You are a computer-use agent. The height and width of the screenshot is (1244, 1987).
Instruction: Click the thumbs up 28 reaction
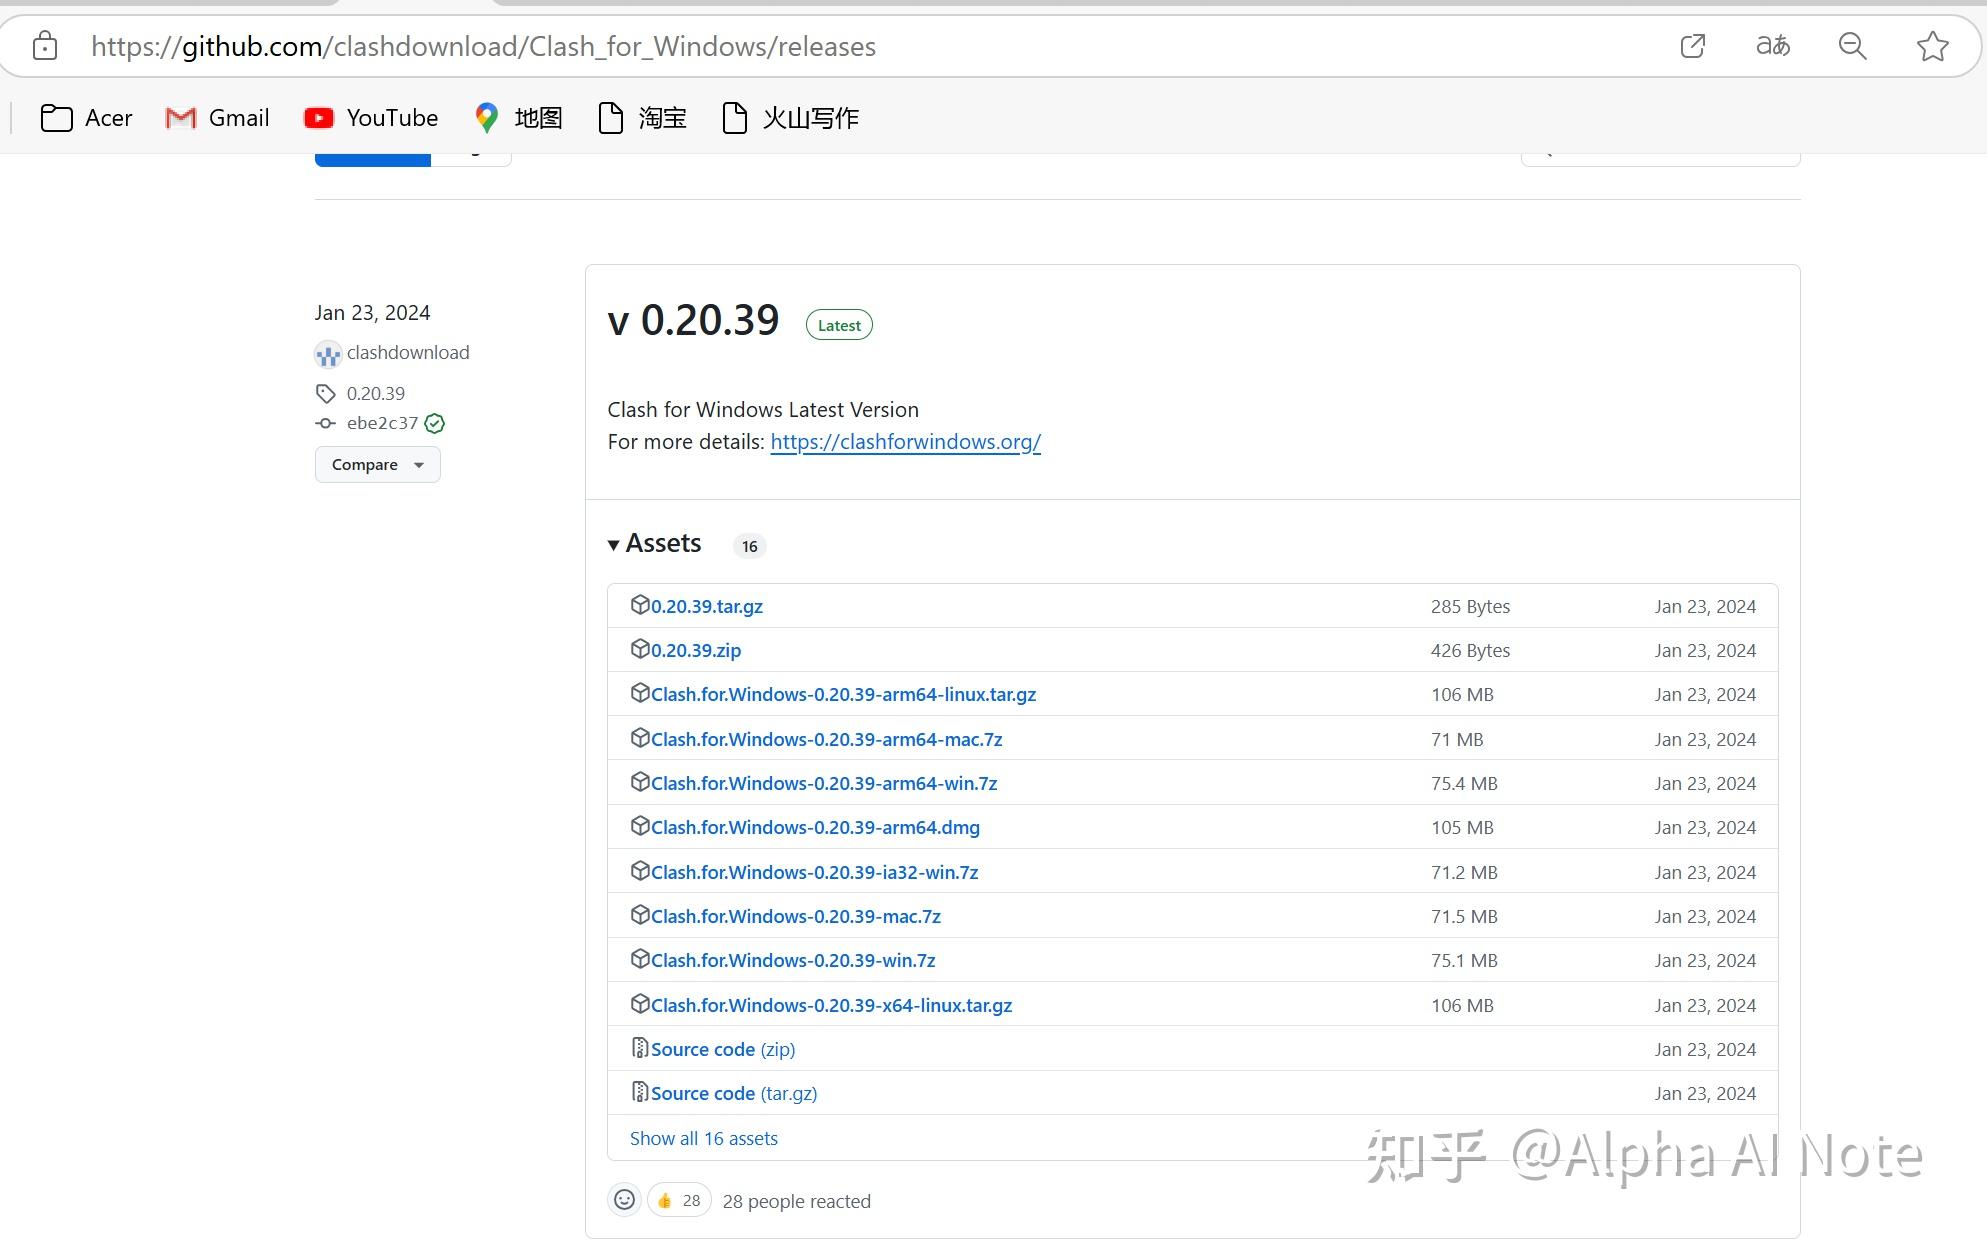tap(679, 1200)
